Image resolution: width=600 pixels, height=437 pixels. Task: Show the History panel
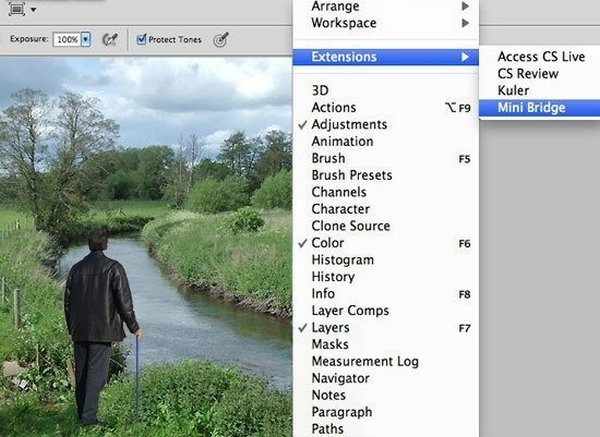click(386, 277)
